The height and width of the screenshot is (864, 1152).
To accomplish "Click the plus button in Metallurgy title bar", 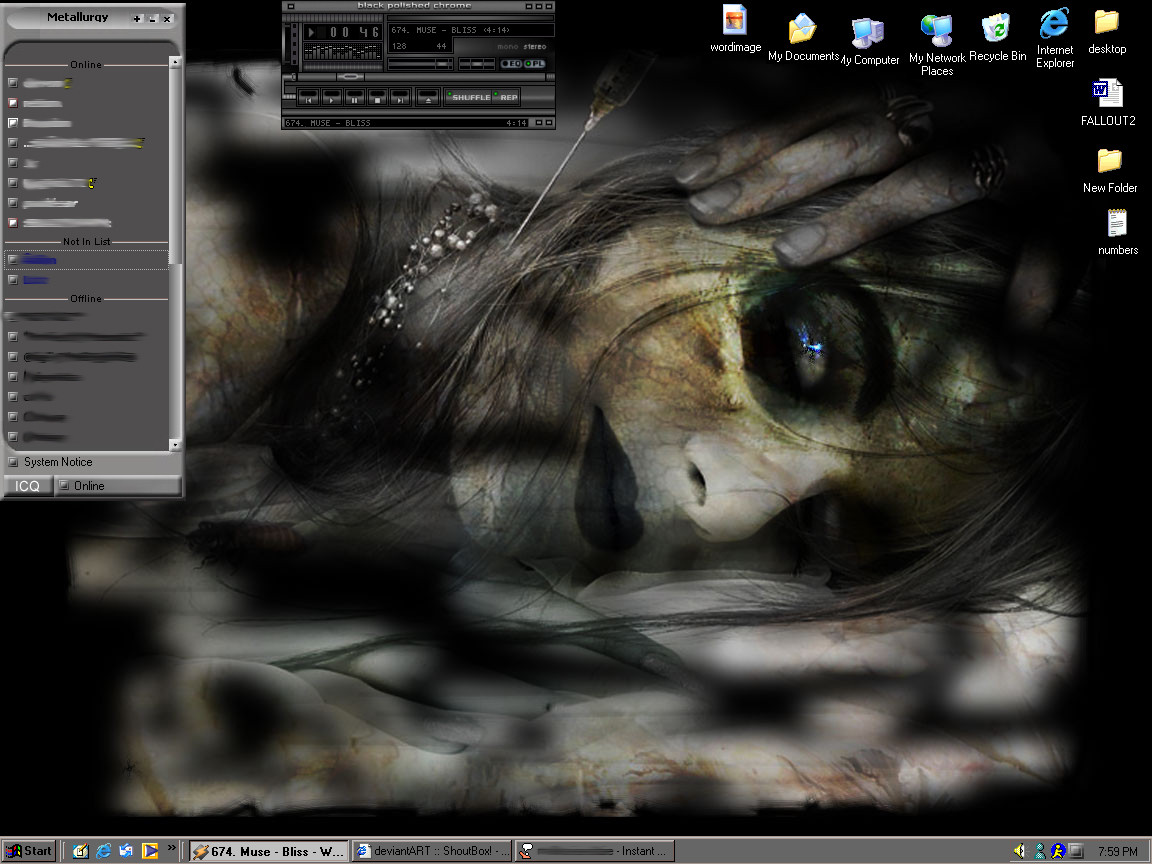I will tap(137, 18).
